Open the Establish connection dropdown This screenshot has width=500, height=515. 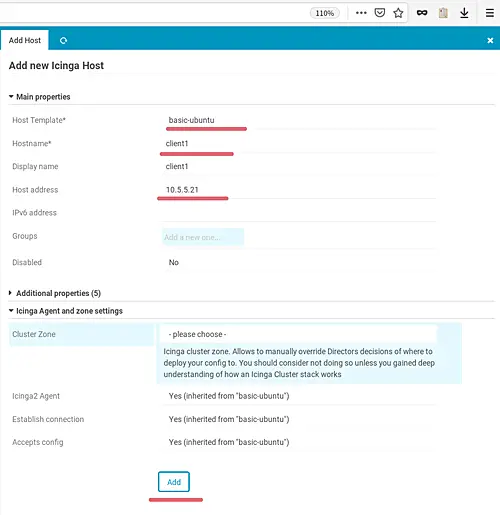[299, 419]
